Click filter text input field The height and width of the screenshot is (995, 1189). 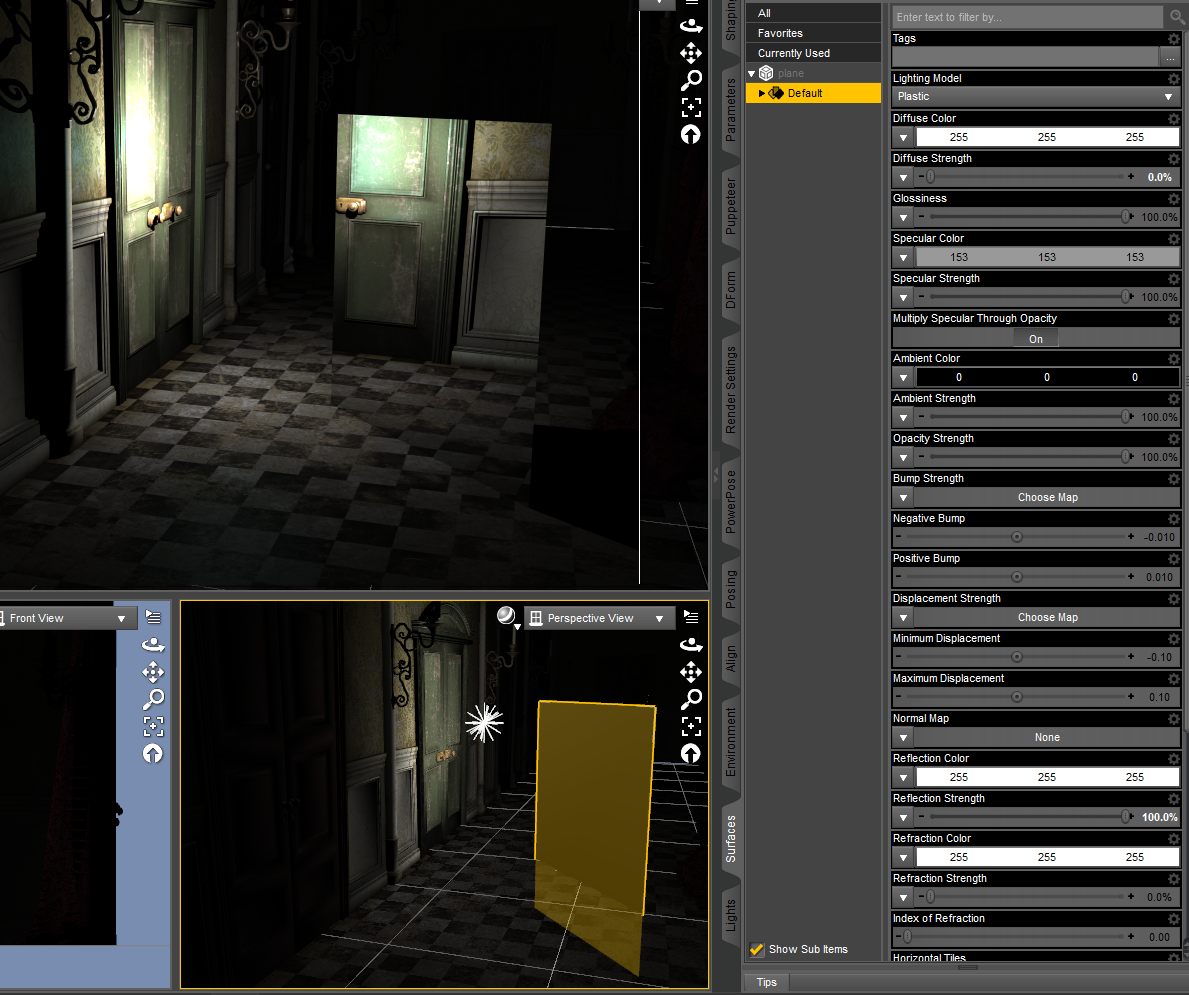[x=1027, y=17]
